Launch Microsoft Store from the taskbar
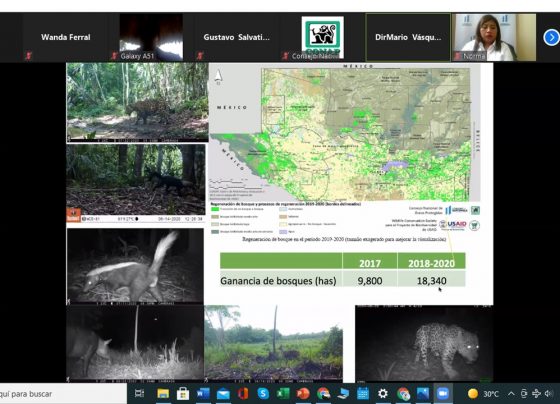 tap(183, 394)
